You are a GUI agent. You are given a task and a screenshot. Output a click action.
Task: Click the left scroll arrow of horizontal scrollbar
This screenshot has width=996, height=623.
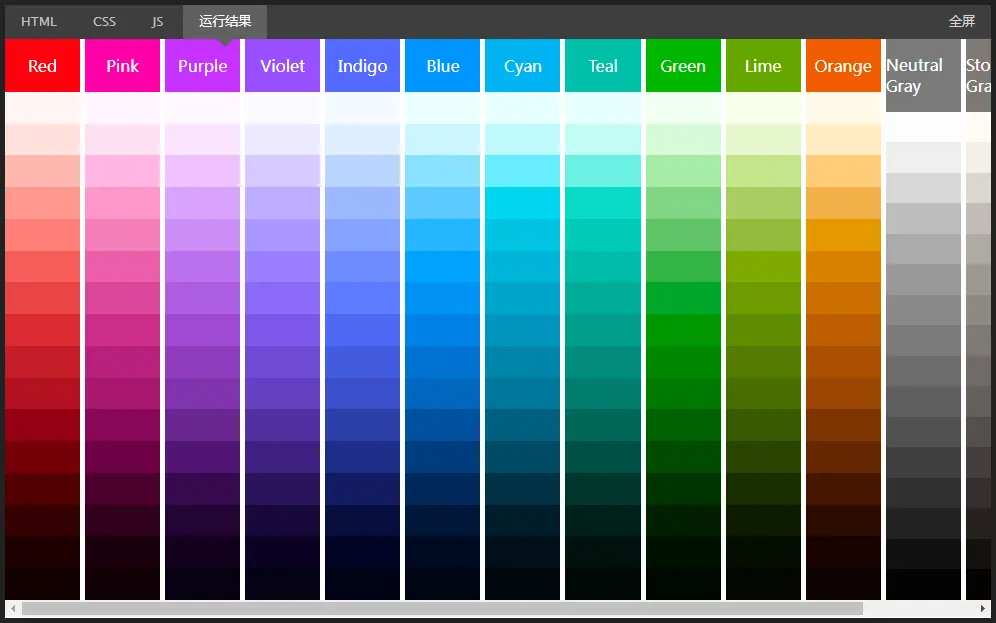pos(13,608)
